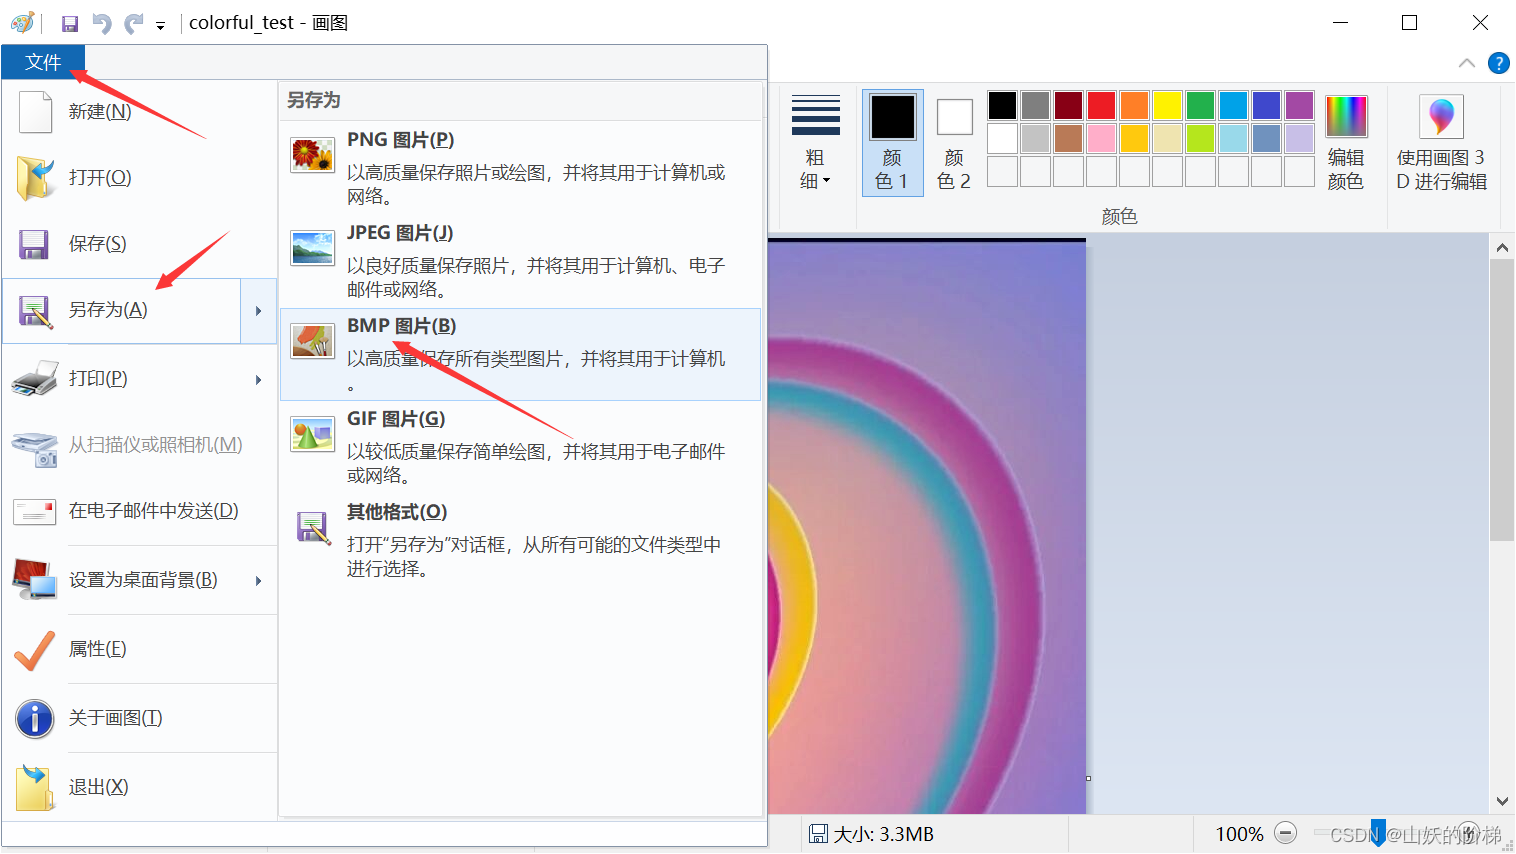
Task: Open the 文件 file tab
Action: coord(43,62)
